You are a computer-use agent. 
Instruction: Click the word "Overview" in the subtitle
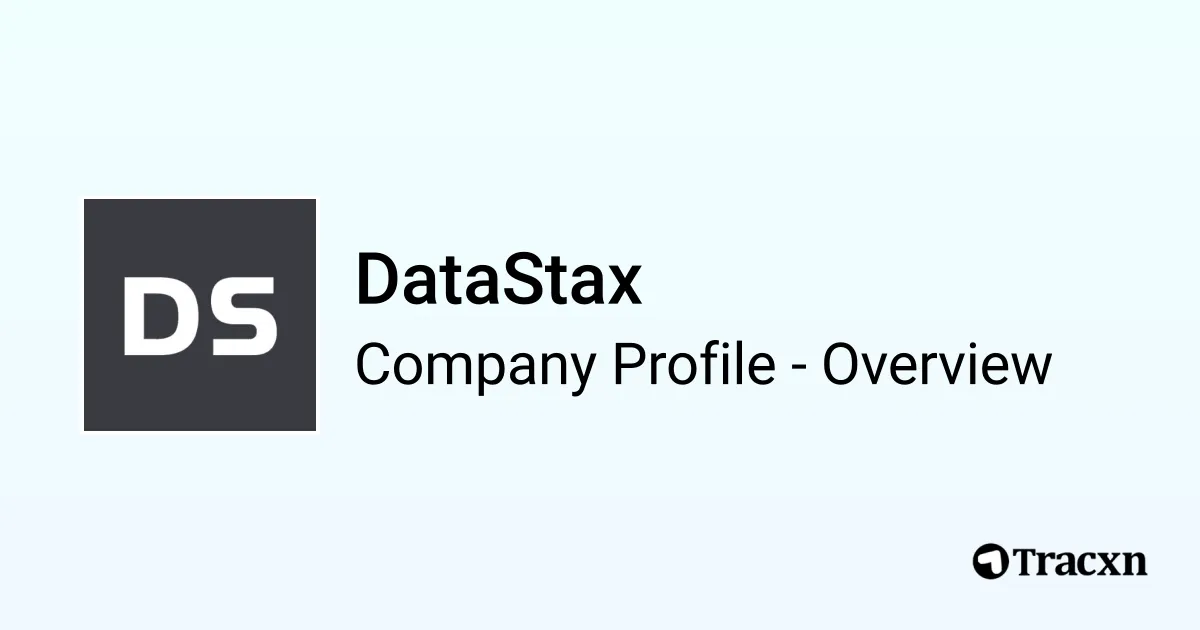937,365
